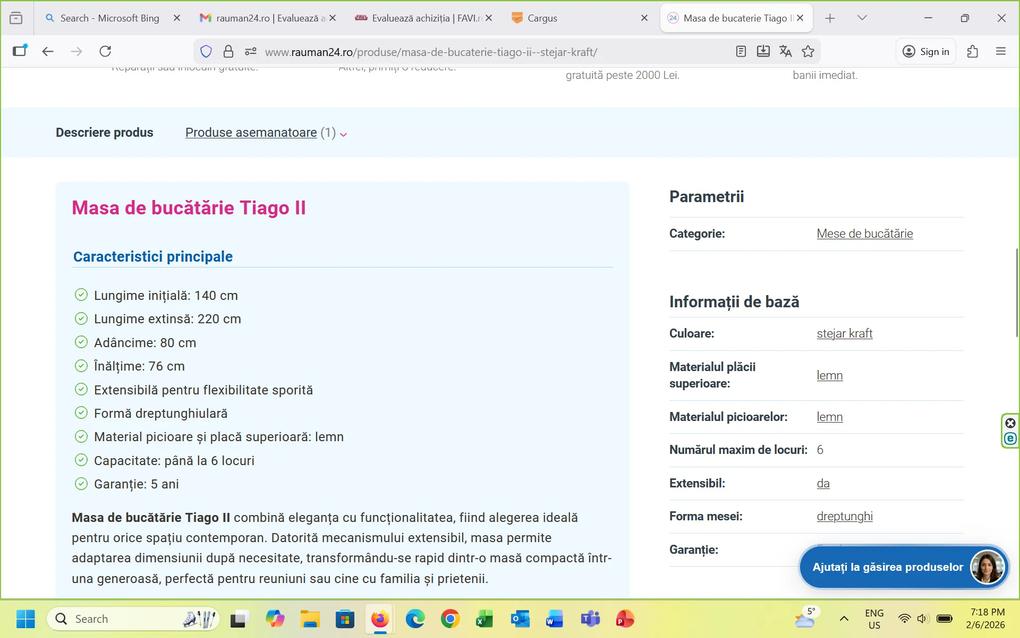
Task: Toggle the tracking protection shield
Action: [205, 51]
